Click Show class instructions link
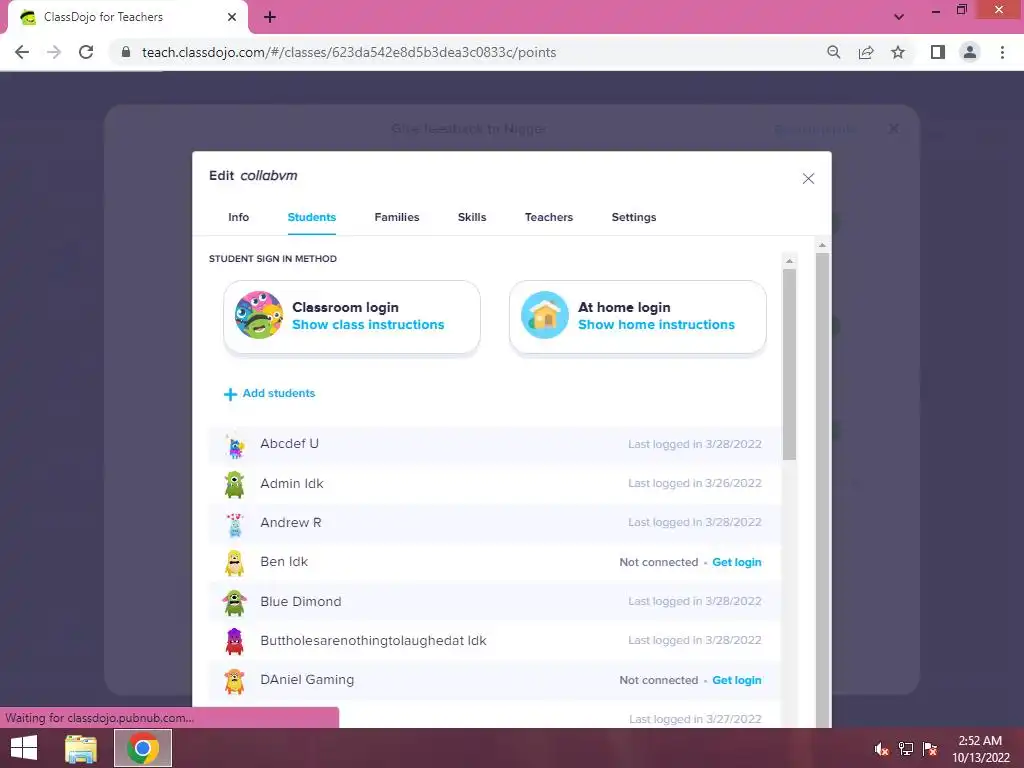 (368, 325)
